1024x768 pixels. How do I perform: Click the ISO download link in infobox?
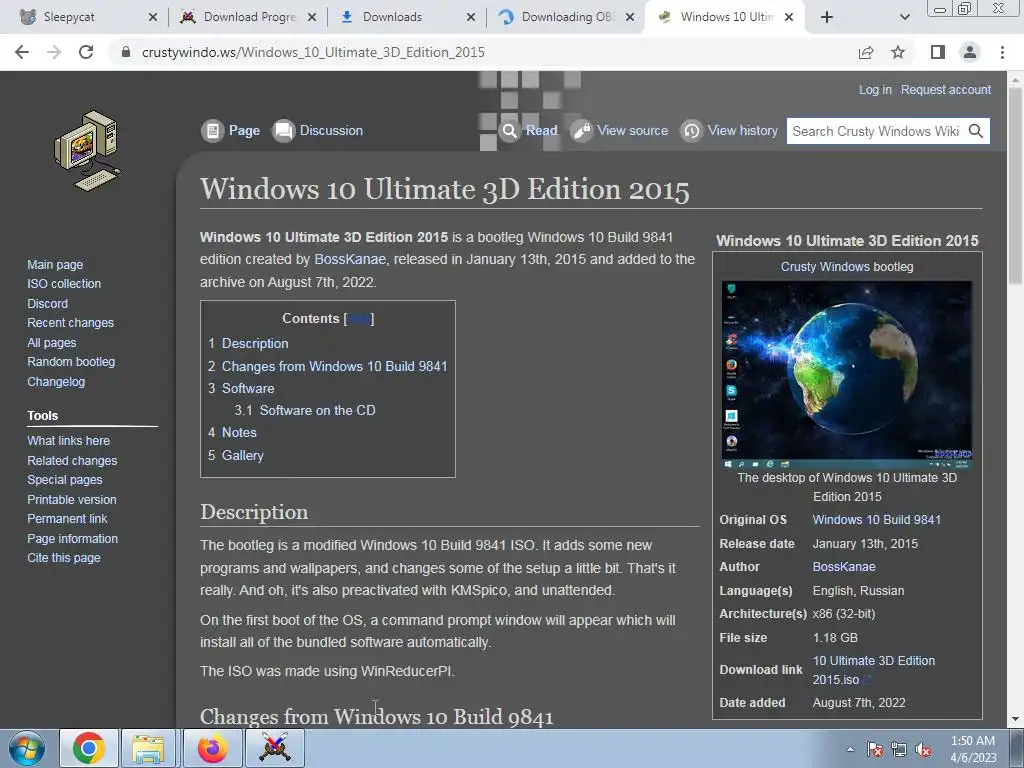pyautogui.click(x=874, y=670)
